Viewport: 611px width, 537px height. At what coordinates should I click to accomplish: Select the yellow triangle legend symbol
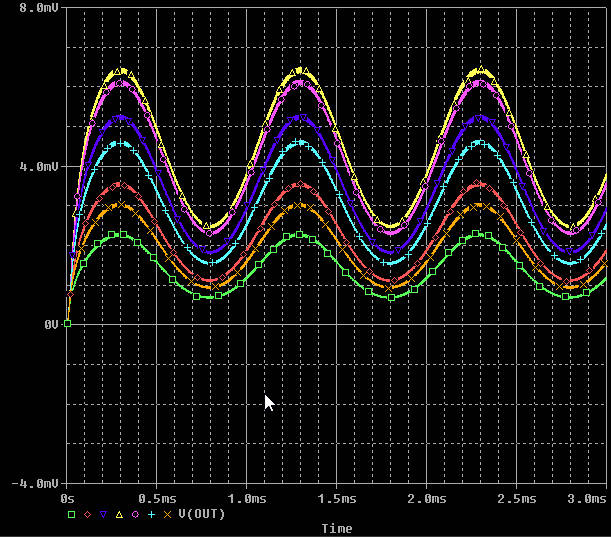click(x=119, y=514)
